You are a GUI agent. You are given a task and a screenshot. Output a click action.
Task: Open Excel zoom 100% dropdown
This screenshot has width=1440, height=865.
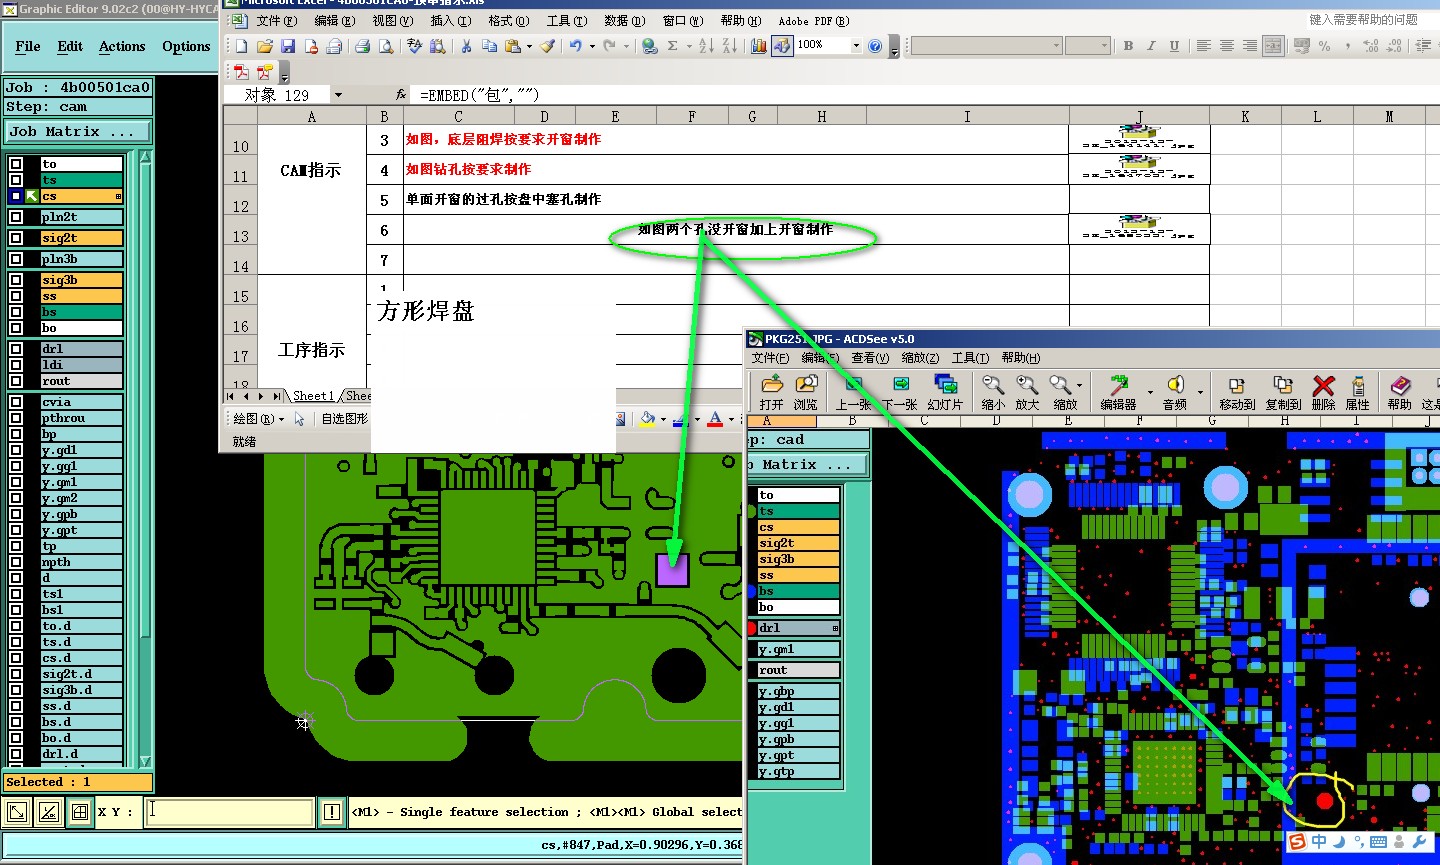pyautogui.click(x=856, y=46)
